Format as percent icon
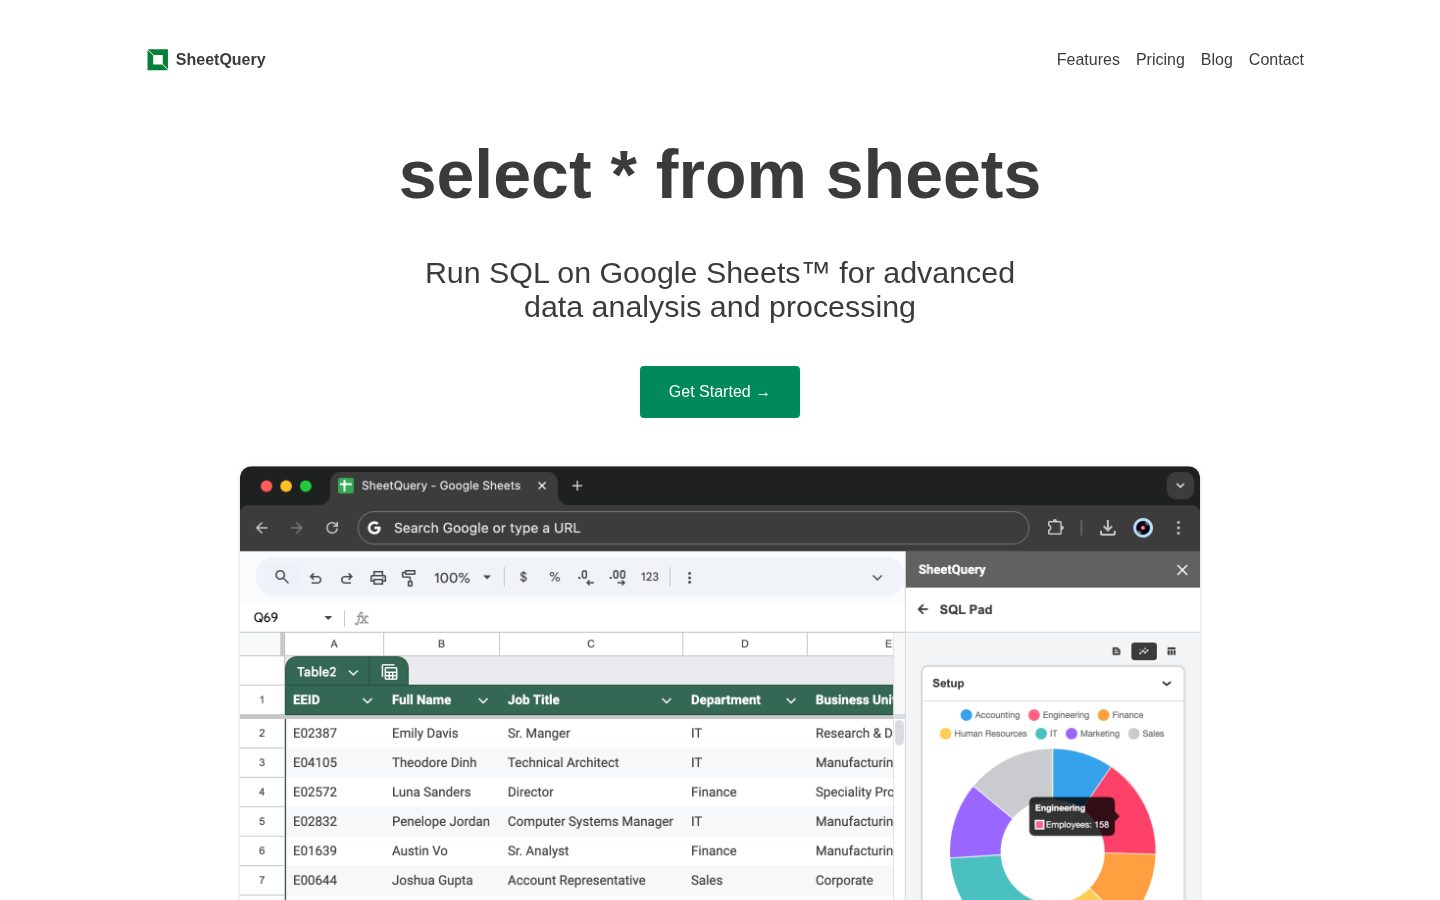 [555, 577]
